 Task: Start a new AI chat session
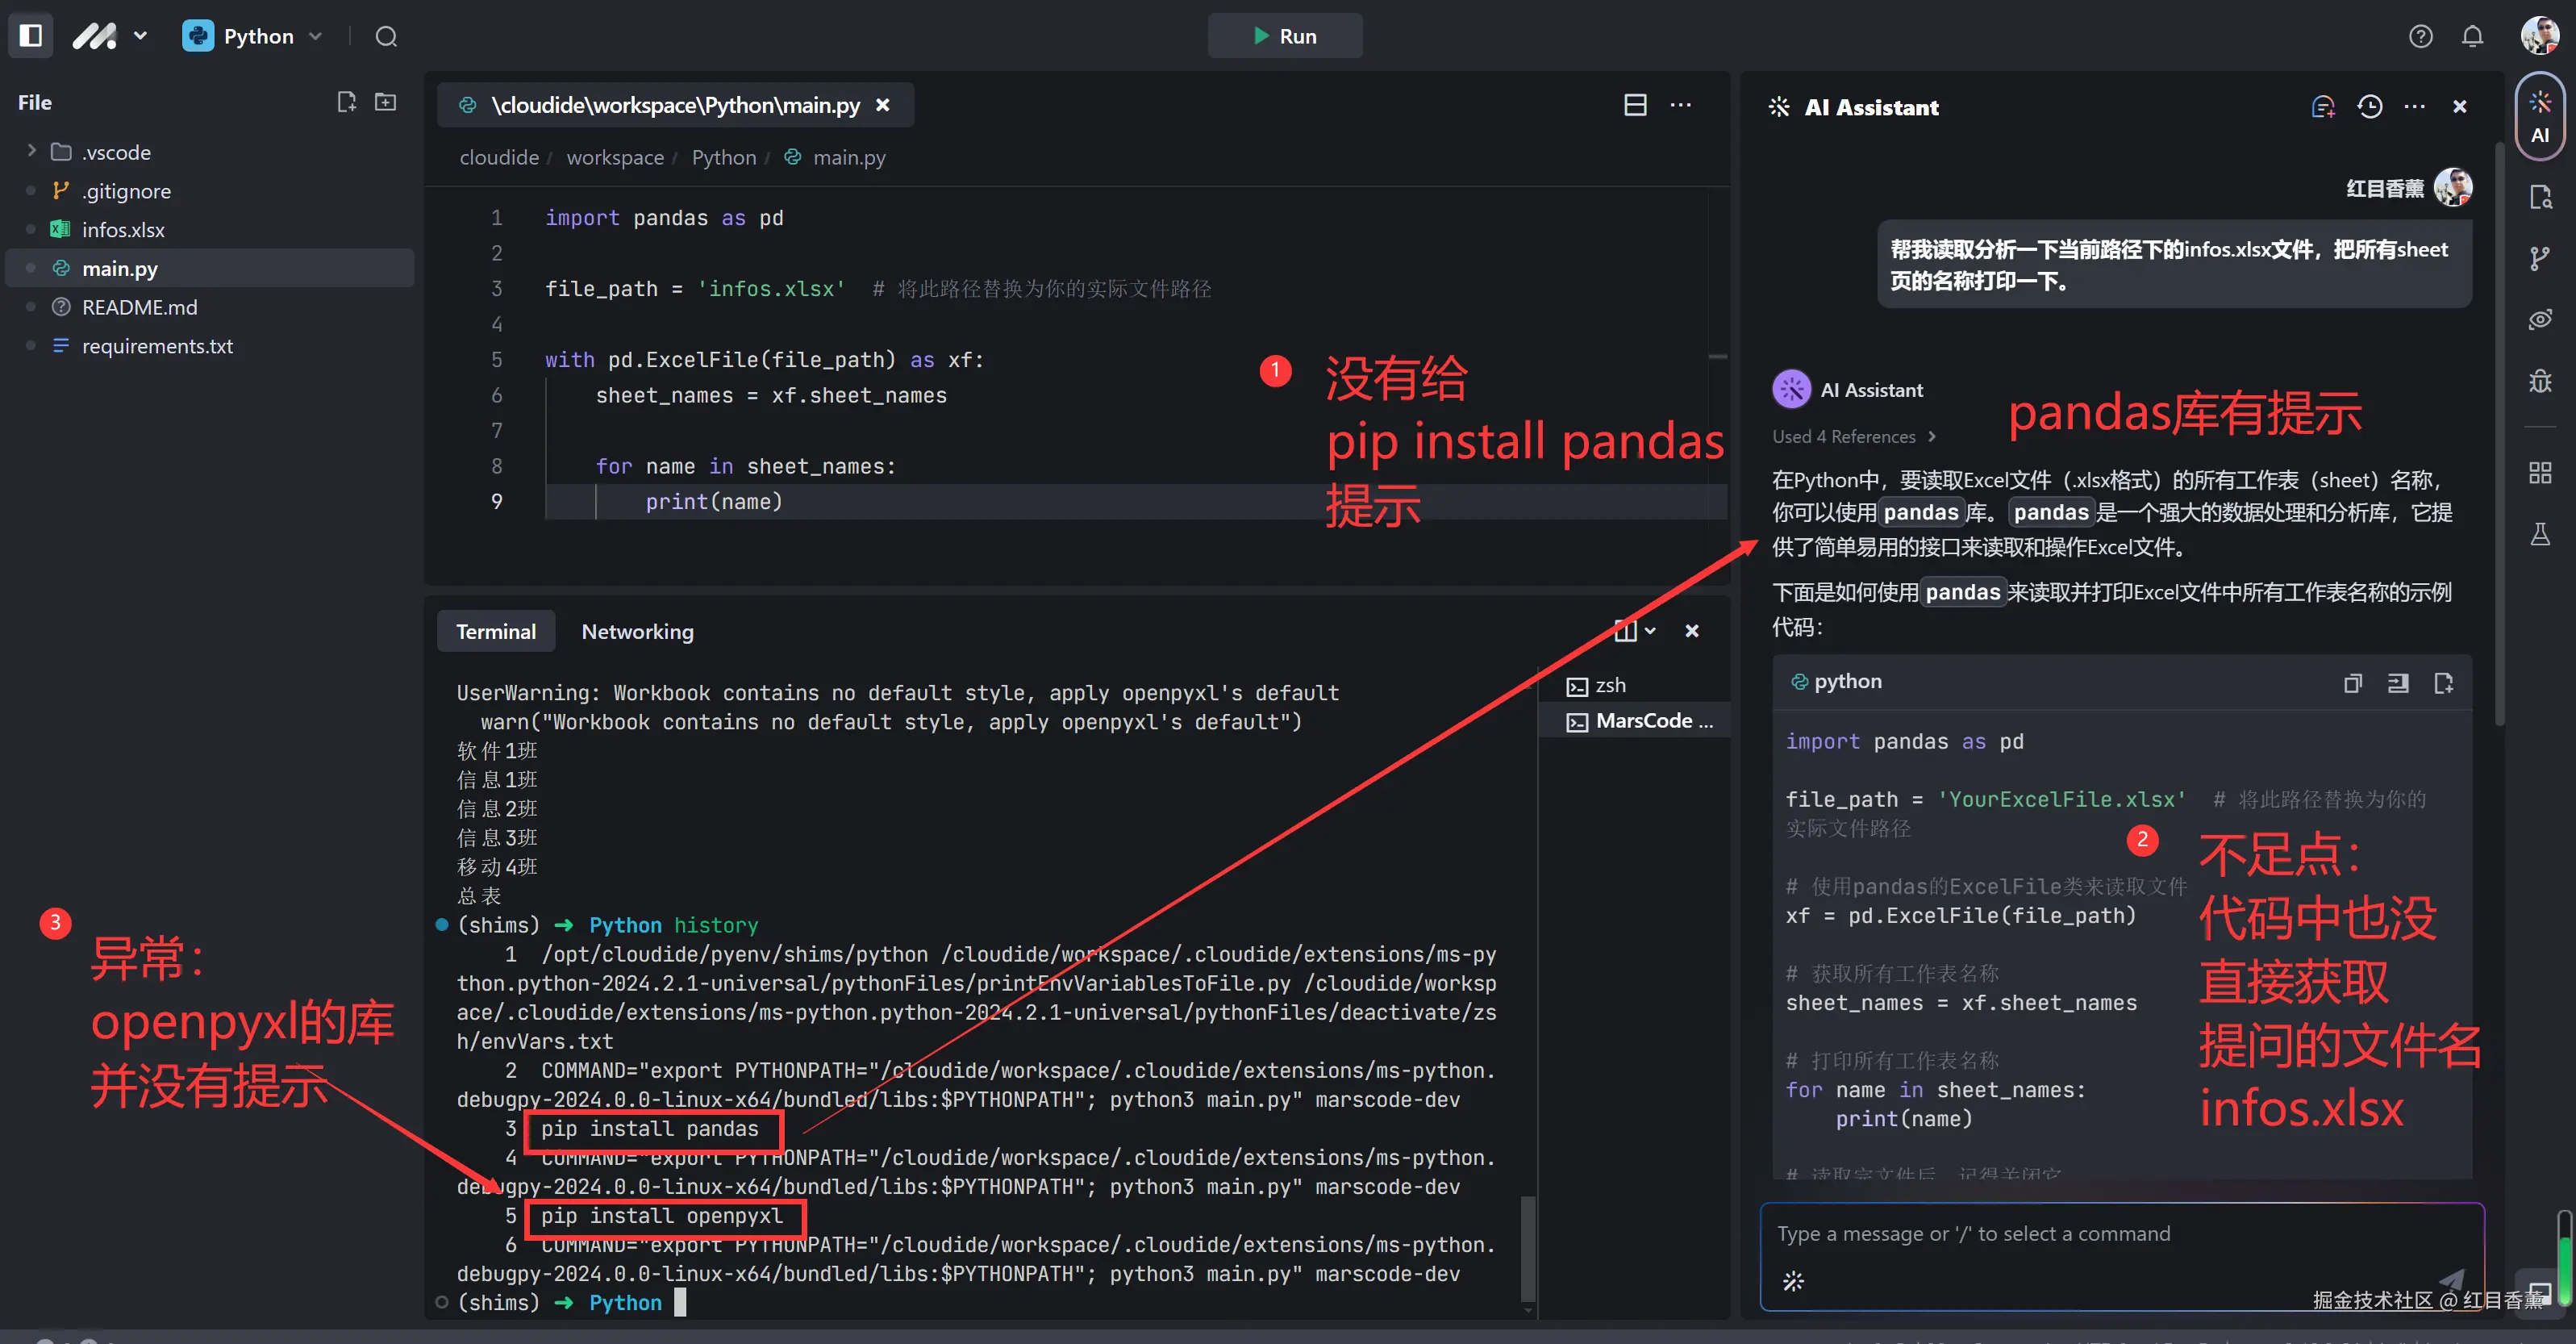coord(2323,107)
